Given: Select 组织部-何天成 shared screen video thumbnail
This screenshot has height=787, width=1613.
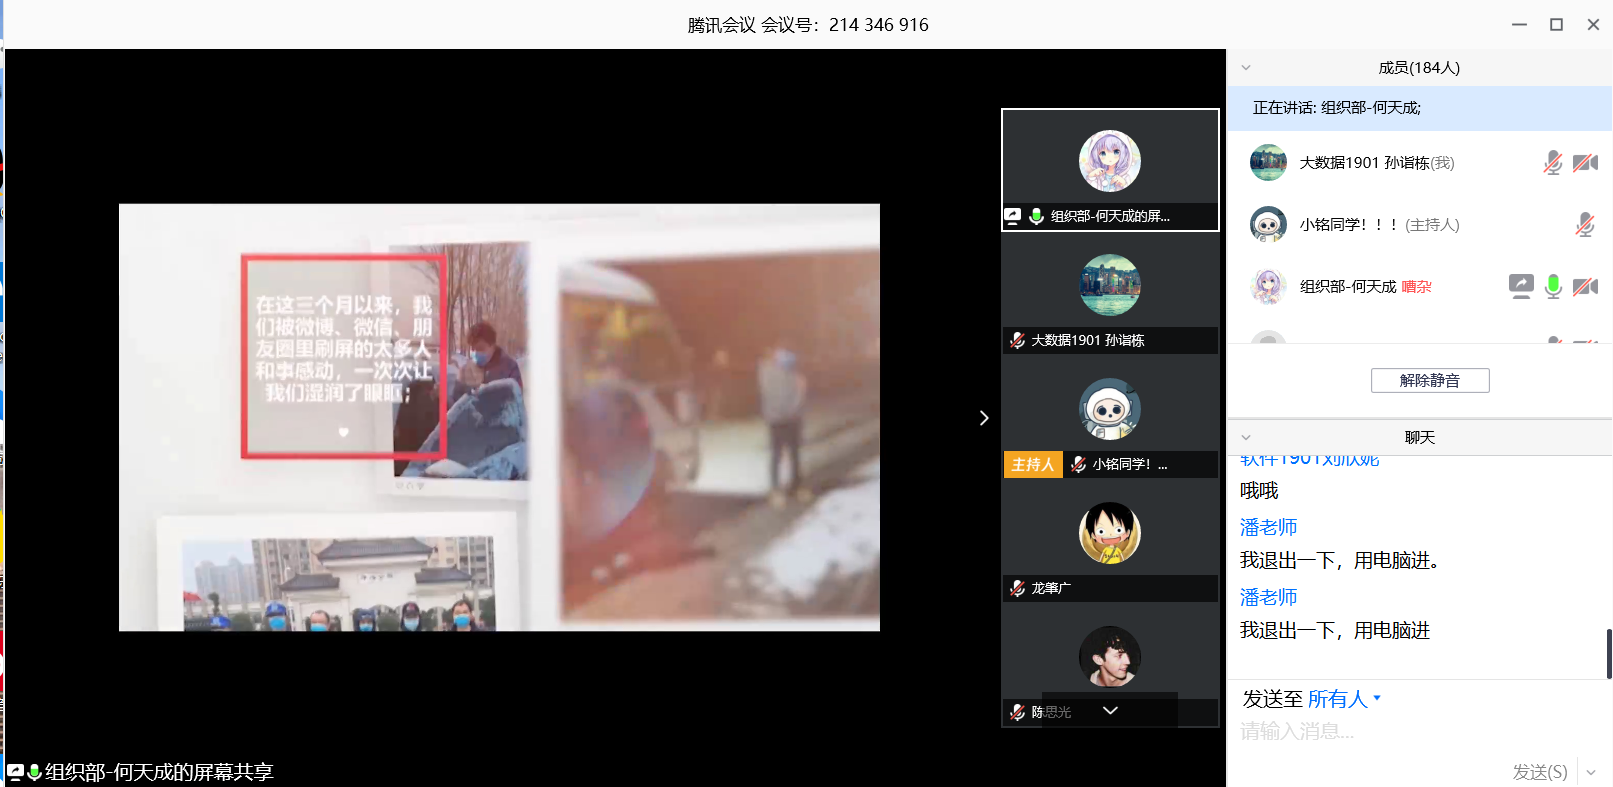Looking at the screenshot, I should (x=1110, y=169).
